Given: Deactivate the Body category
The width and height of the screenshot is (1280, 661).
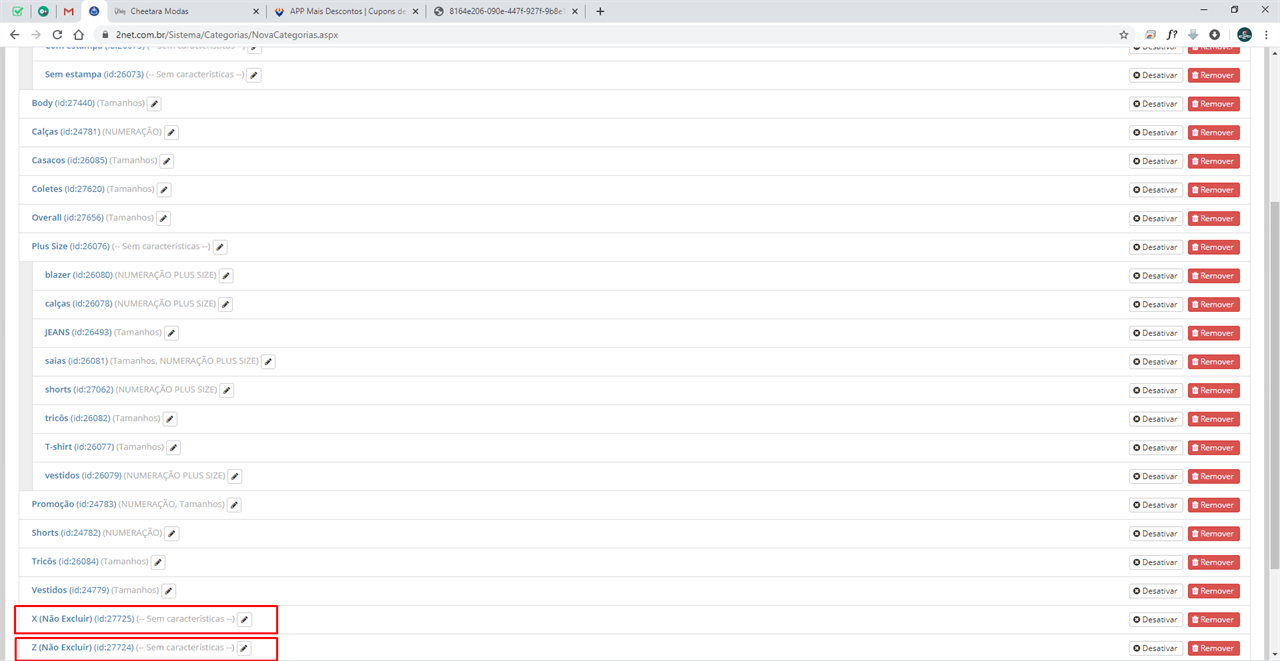Looking at the screenshot, I should [x=1156, y=104].
